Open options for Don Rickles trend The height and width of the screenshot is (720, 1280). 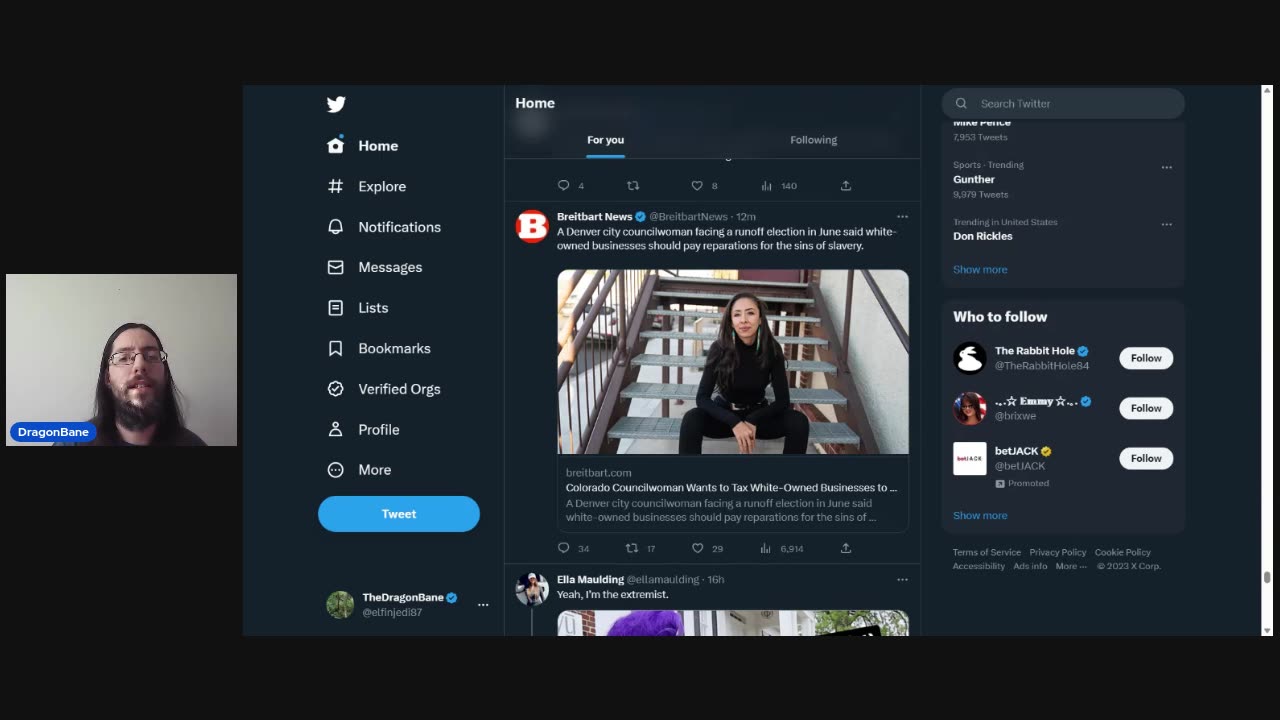[1166, 224]
